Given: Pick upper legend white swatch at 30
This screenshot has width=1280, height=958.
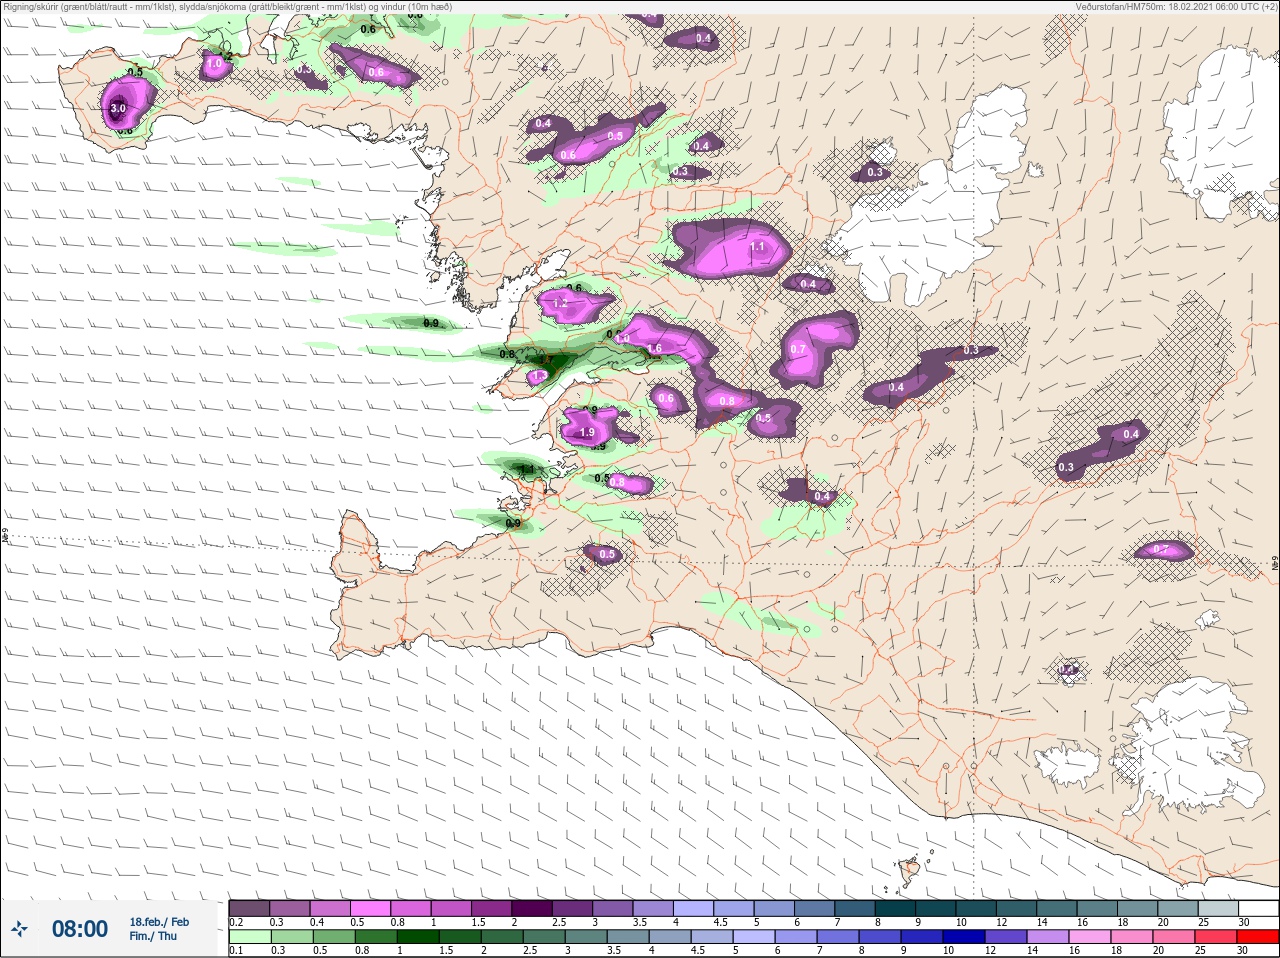Looking at the screenshot, I should pos(1259,908).
